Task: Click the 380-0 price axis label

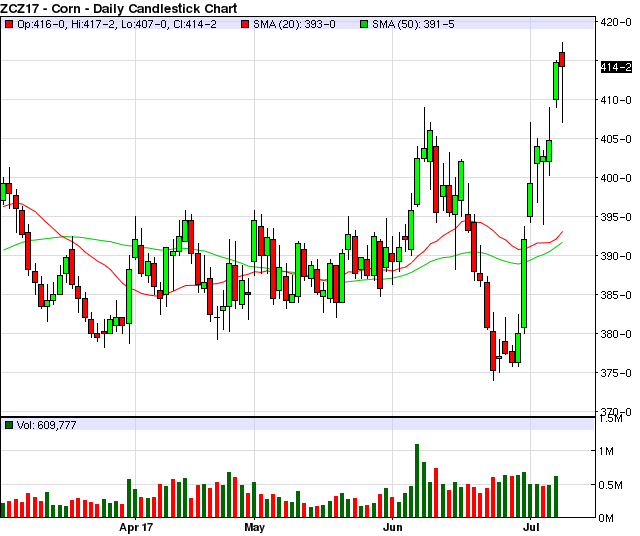Action: pyautogui.click(x=616, y=334)
